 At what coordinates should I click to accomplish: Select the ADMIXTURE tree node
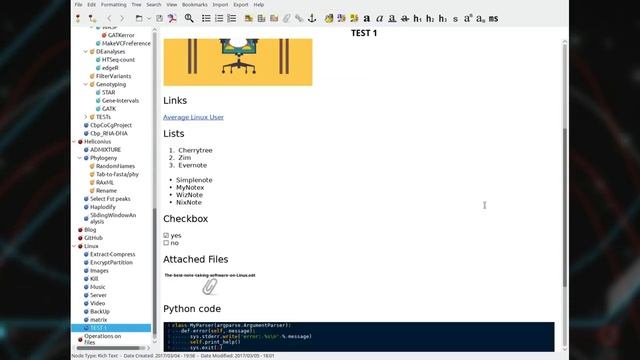pos(105,150)
